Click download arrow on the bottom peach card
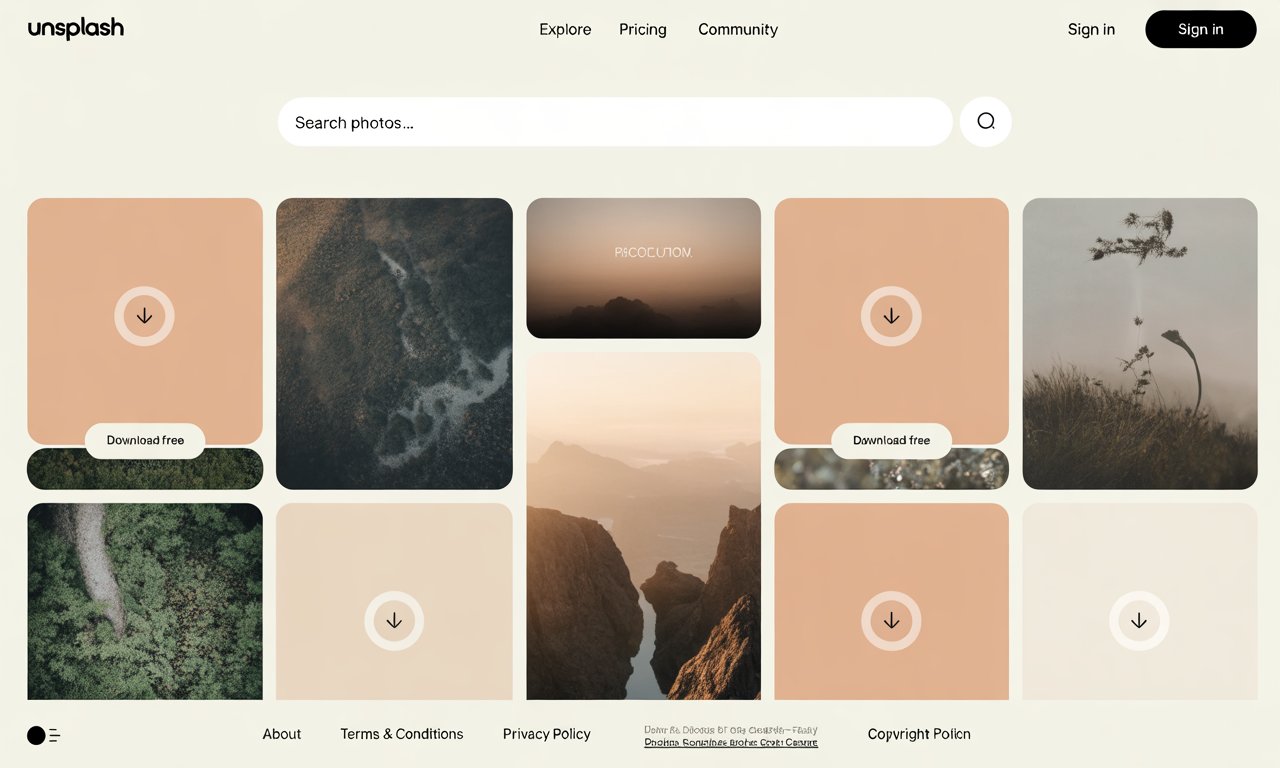The image size is (1280, 768). (891, 621)
